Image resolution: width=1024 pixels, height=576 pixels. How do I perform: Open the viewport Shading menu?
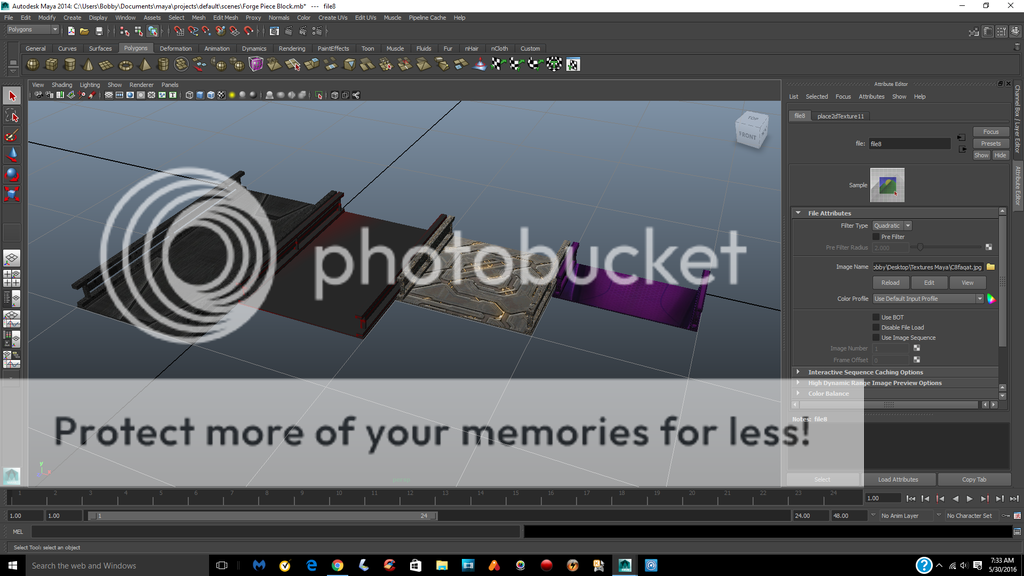point(62,85)
